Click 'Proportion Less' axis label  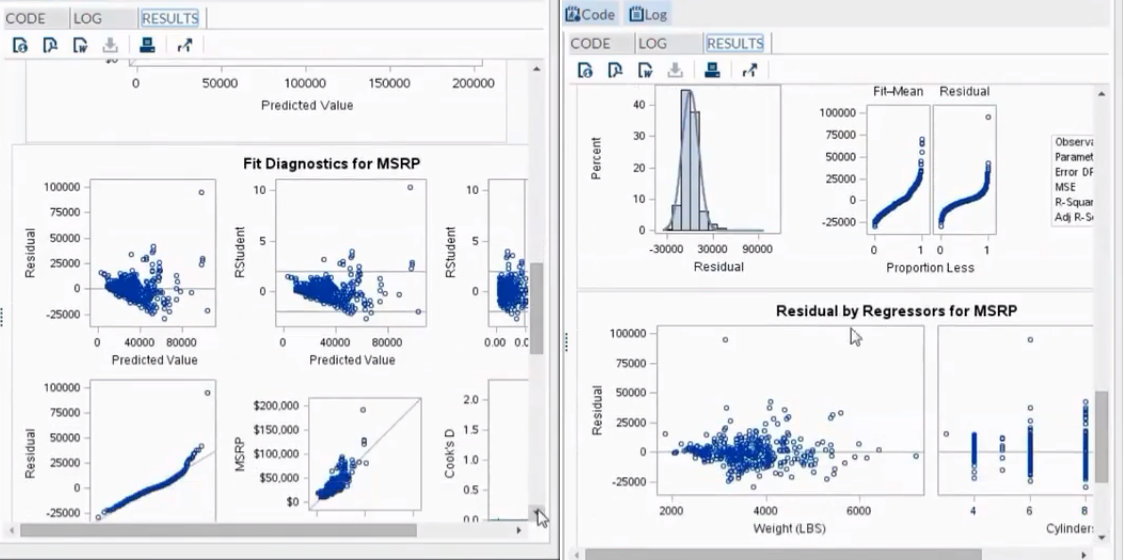point(930,268)
